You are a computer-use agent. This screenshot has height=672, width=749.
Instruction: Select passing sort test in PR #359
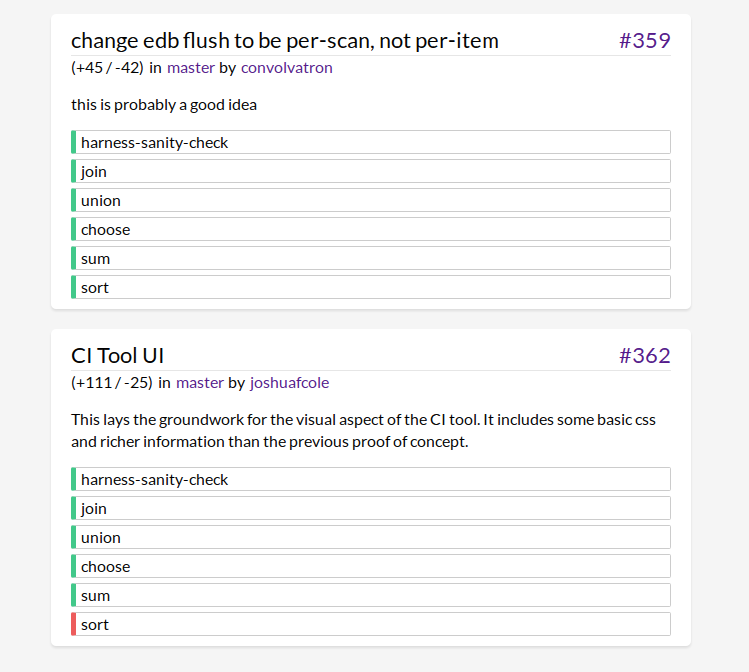[x=370, y=288]
